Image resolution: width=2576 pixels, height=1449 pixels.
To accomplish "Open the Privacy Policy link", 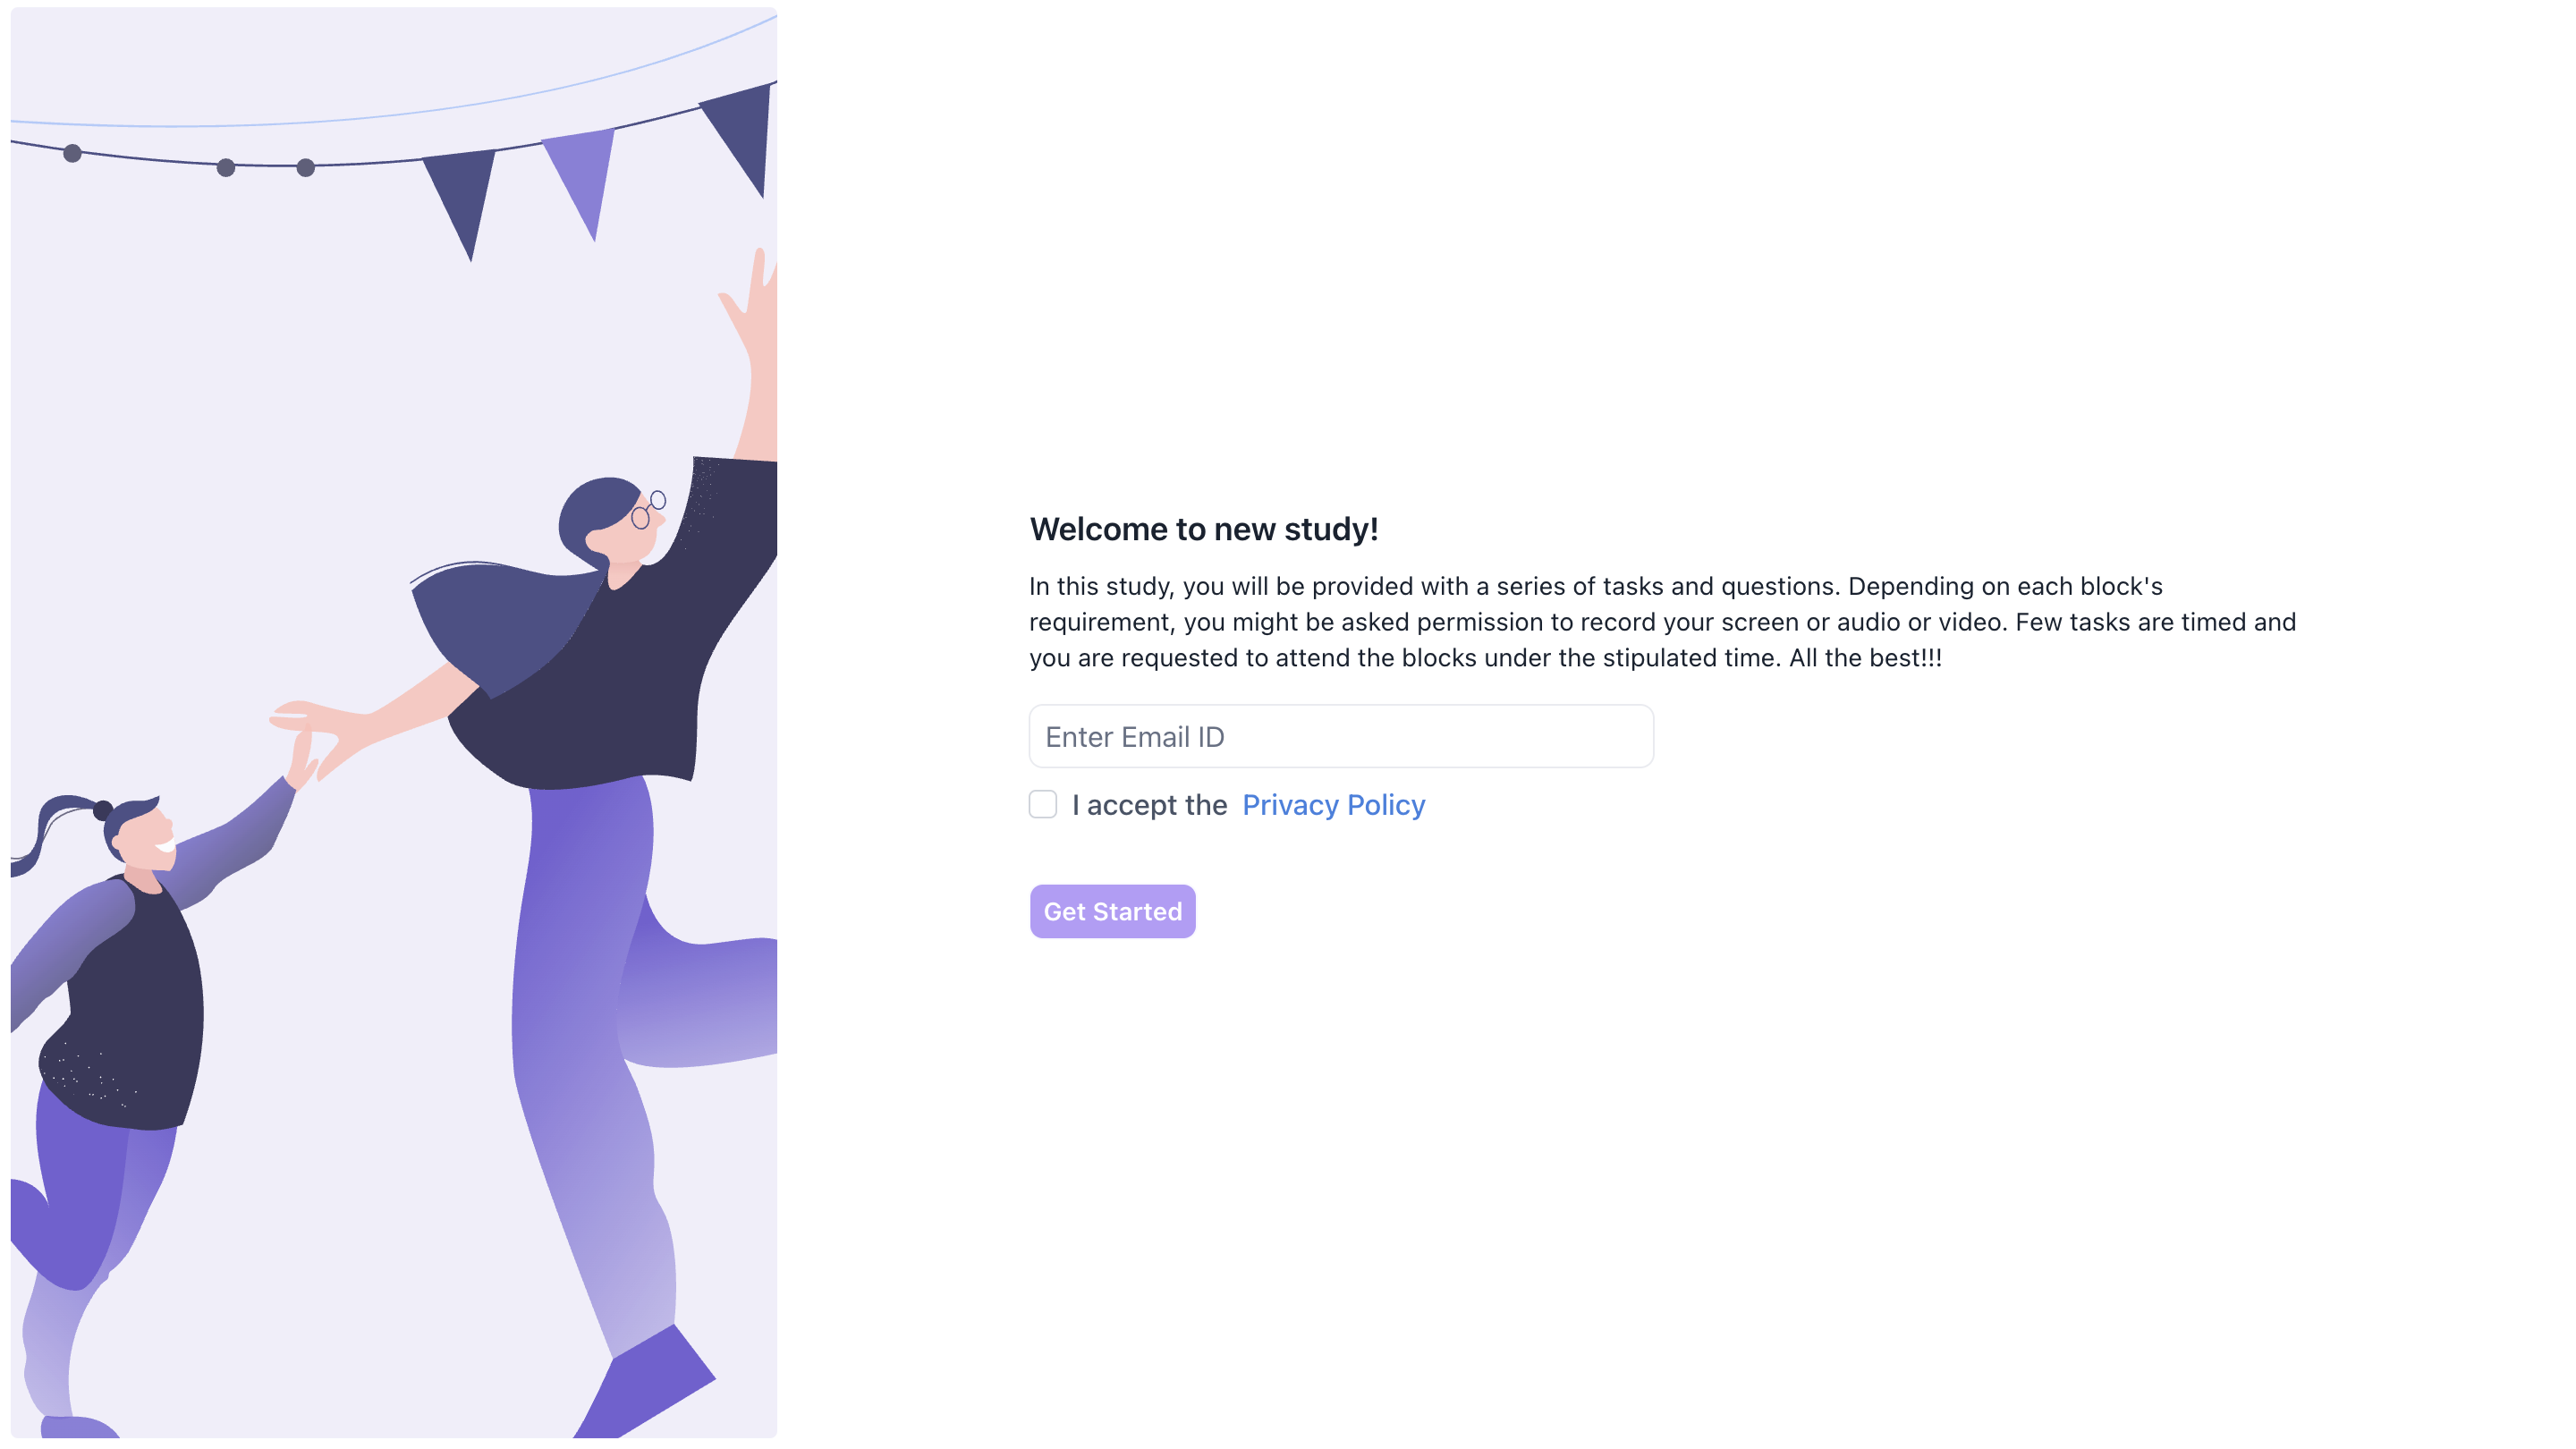I will point(1333,805).
